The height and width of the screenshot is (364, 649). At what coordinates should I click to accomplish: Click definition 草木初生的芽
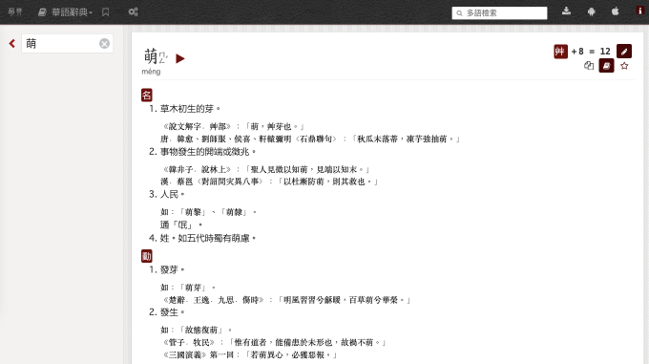click(190, 109)
